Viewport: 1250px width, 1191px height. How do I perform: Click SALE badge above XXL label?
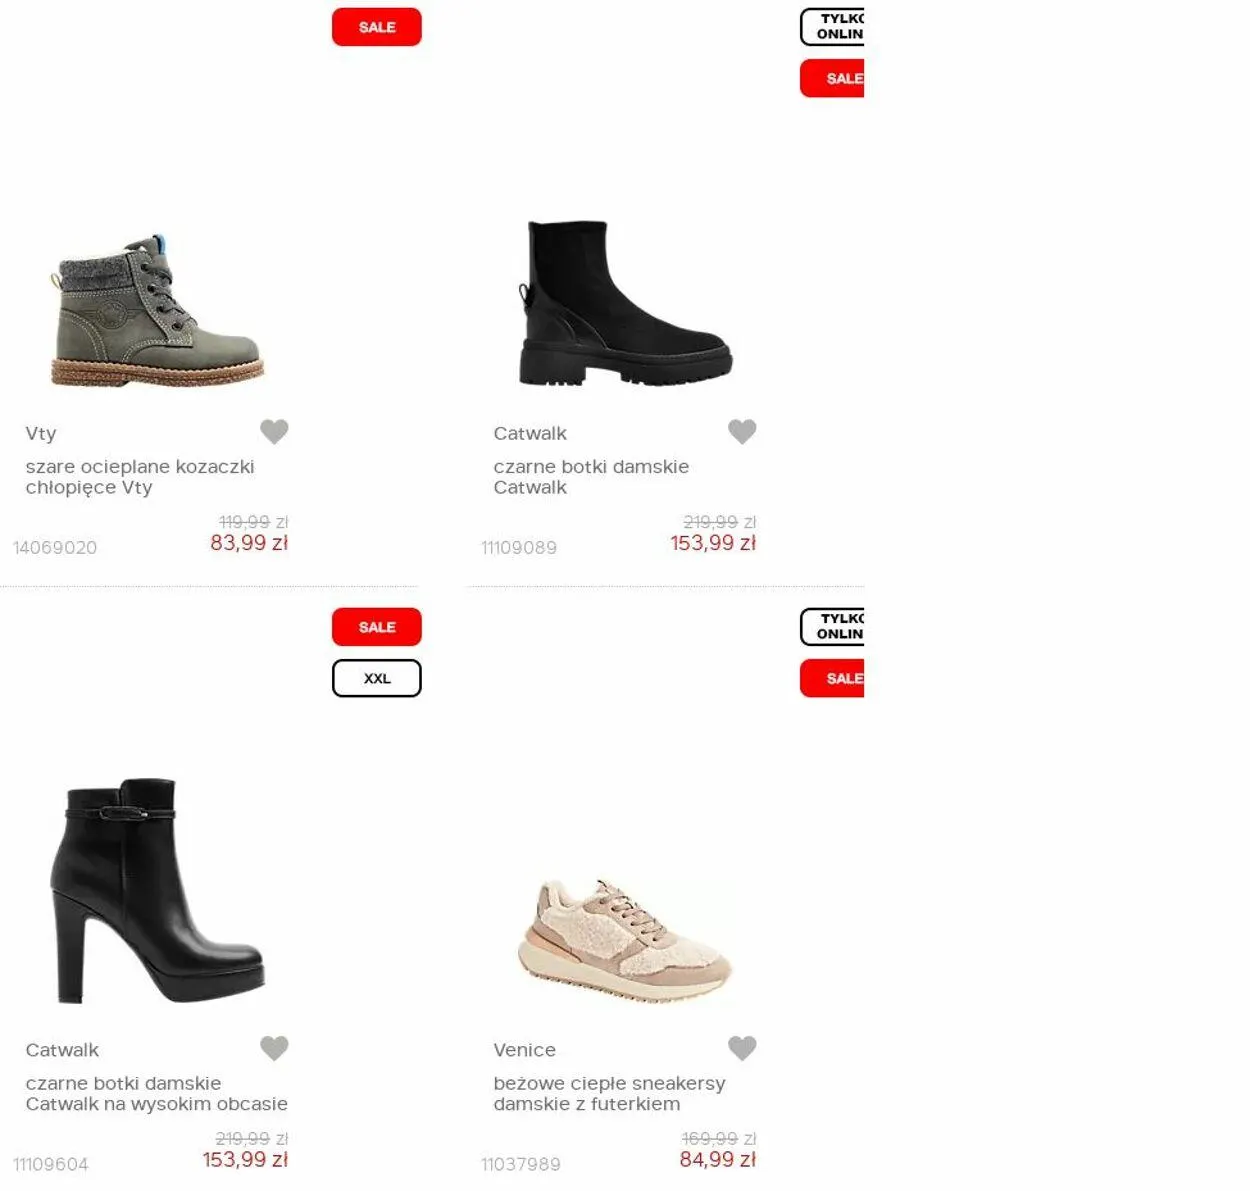(x=377, y=627)
